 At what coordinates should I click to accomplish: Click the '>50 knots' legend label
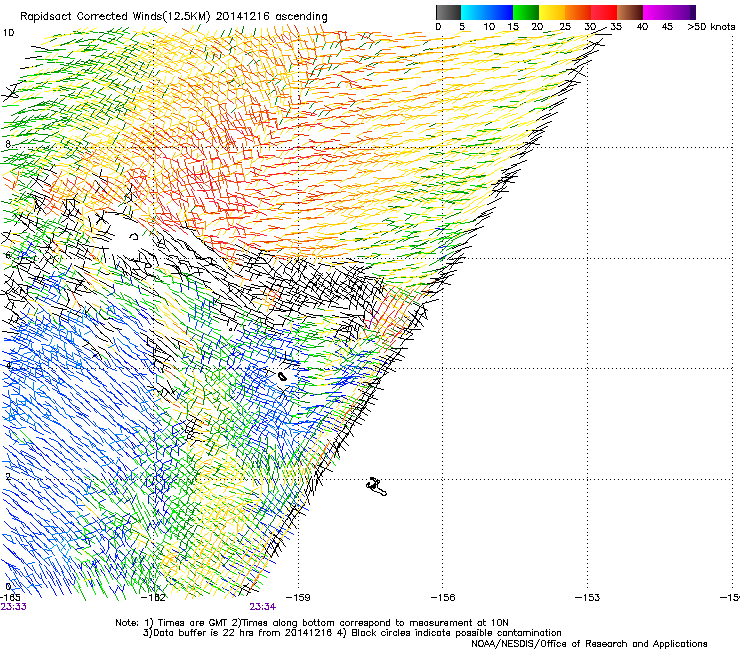point(712,27)
